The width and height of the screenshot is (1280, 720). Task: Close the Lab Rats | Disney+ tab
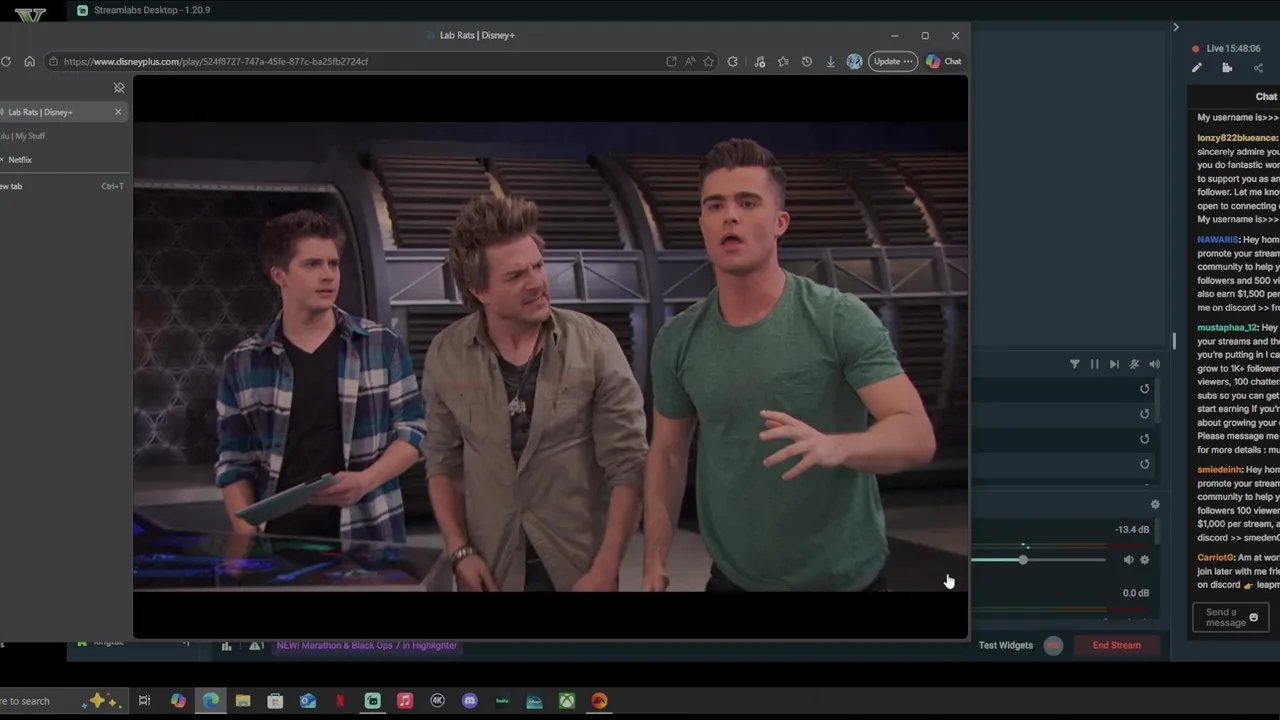coord(118,112)
